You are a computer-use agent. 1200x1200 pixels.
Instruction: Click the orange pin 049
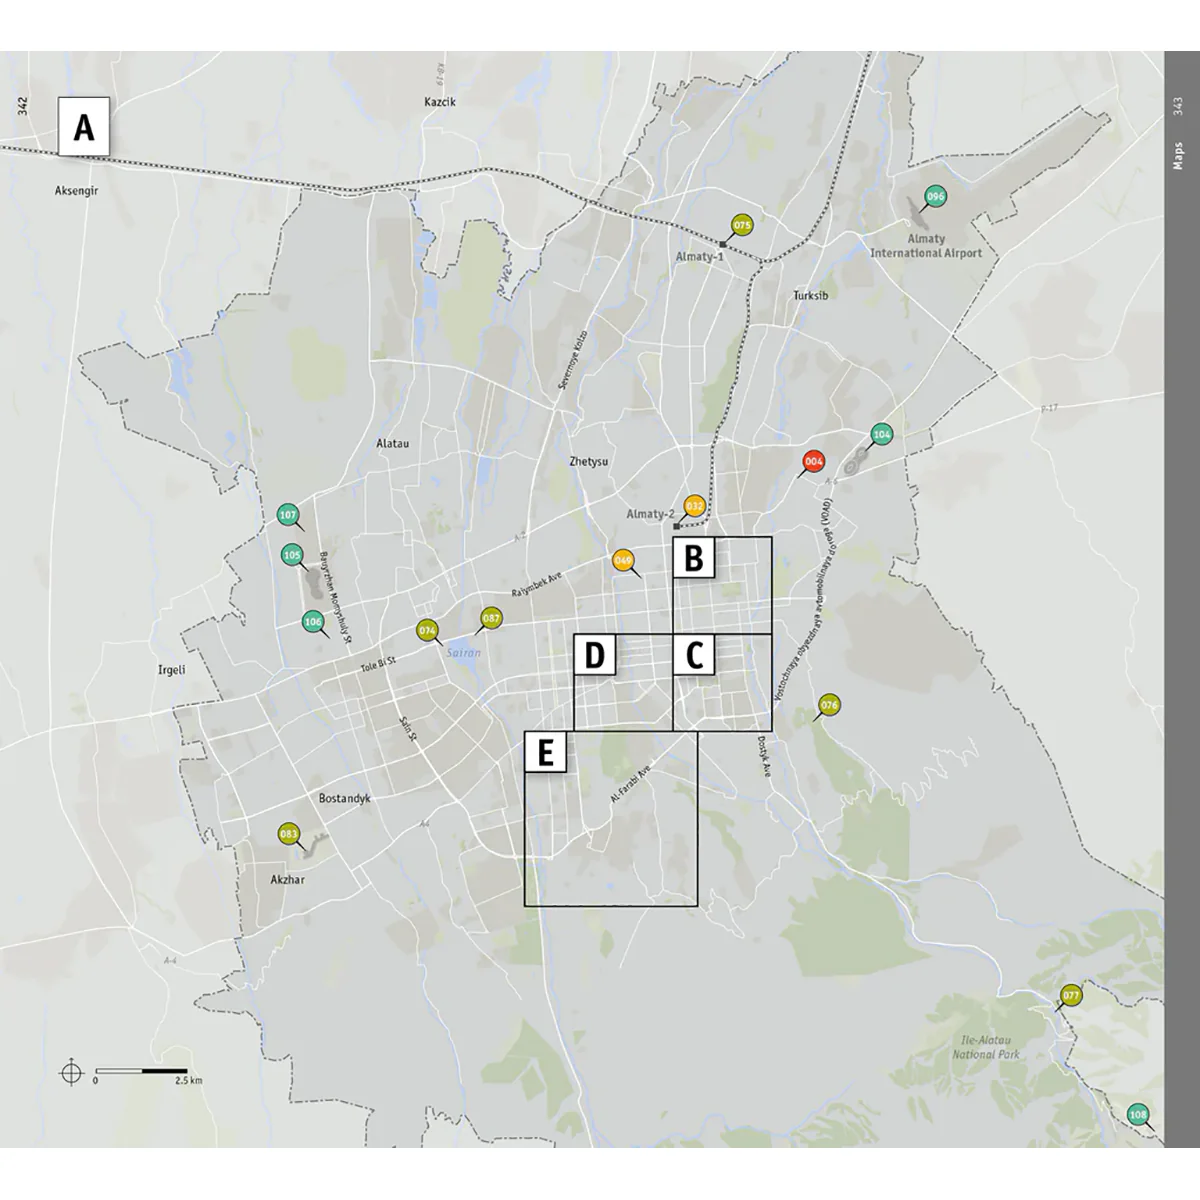tap(624, 561)
